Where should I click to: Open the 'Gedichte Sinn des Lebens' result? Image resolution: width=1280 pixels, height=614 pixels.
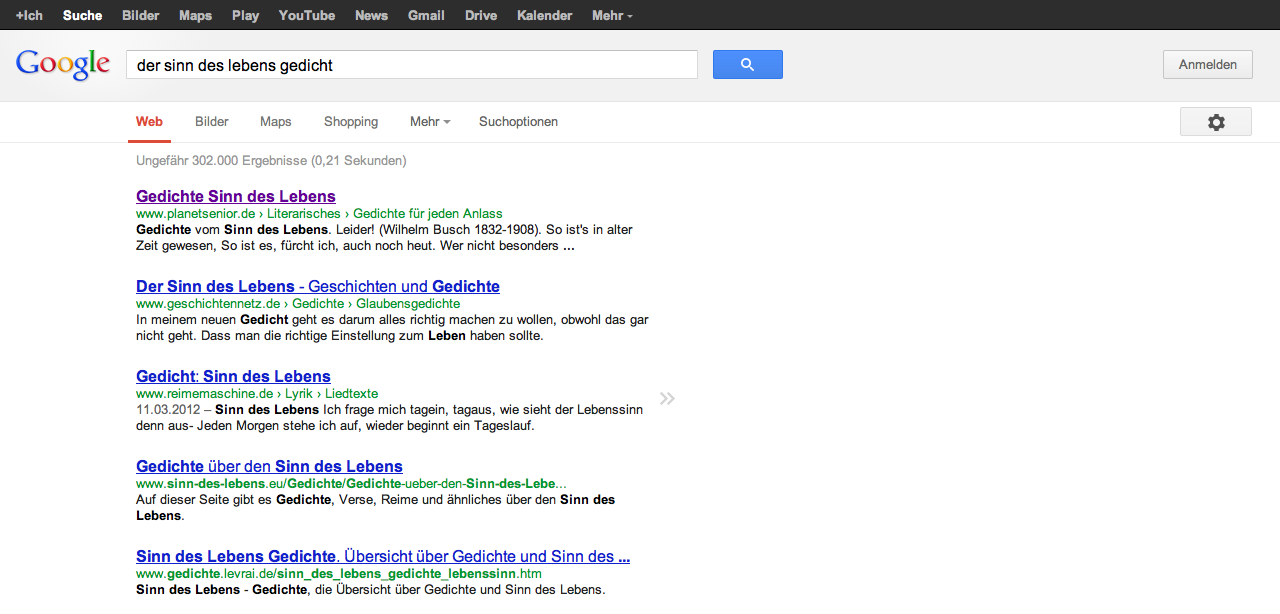(x=236, y=196)
